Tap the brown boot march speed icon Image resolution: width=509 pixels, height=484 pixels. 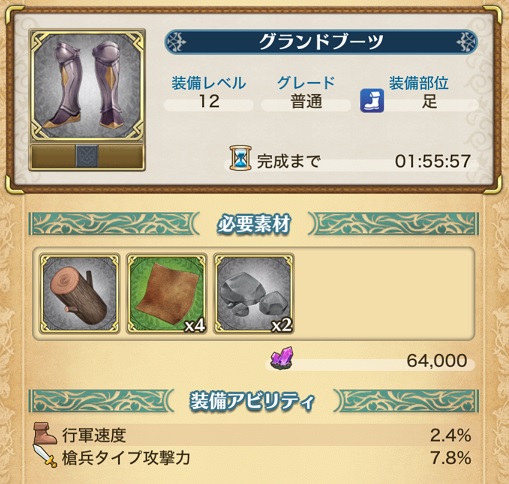coord(45,433)
